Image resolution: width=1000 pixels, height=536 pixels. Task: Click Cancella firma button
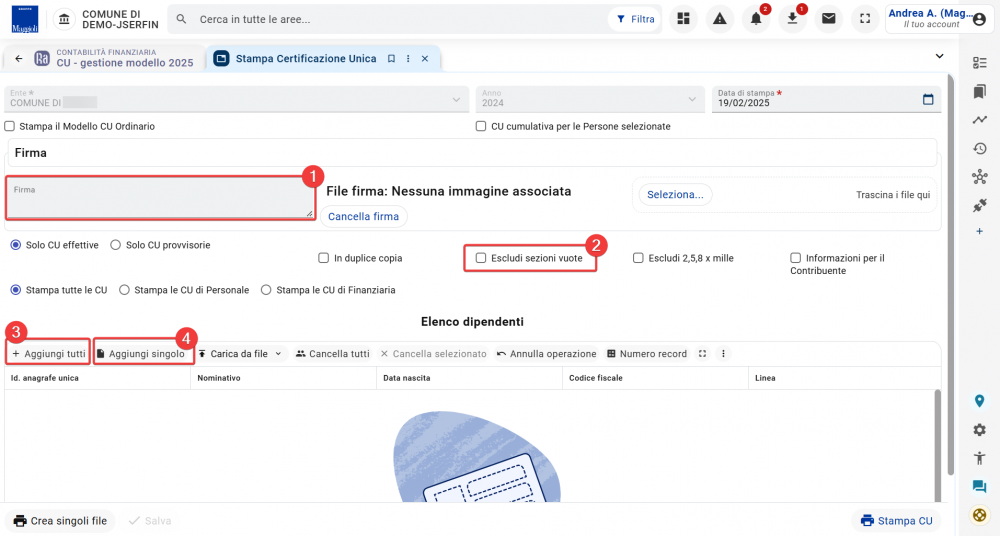(364, 216)
